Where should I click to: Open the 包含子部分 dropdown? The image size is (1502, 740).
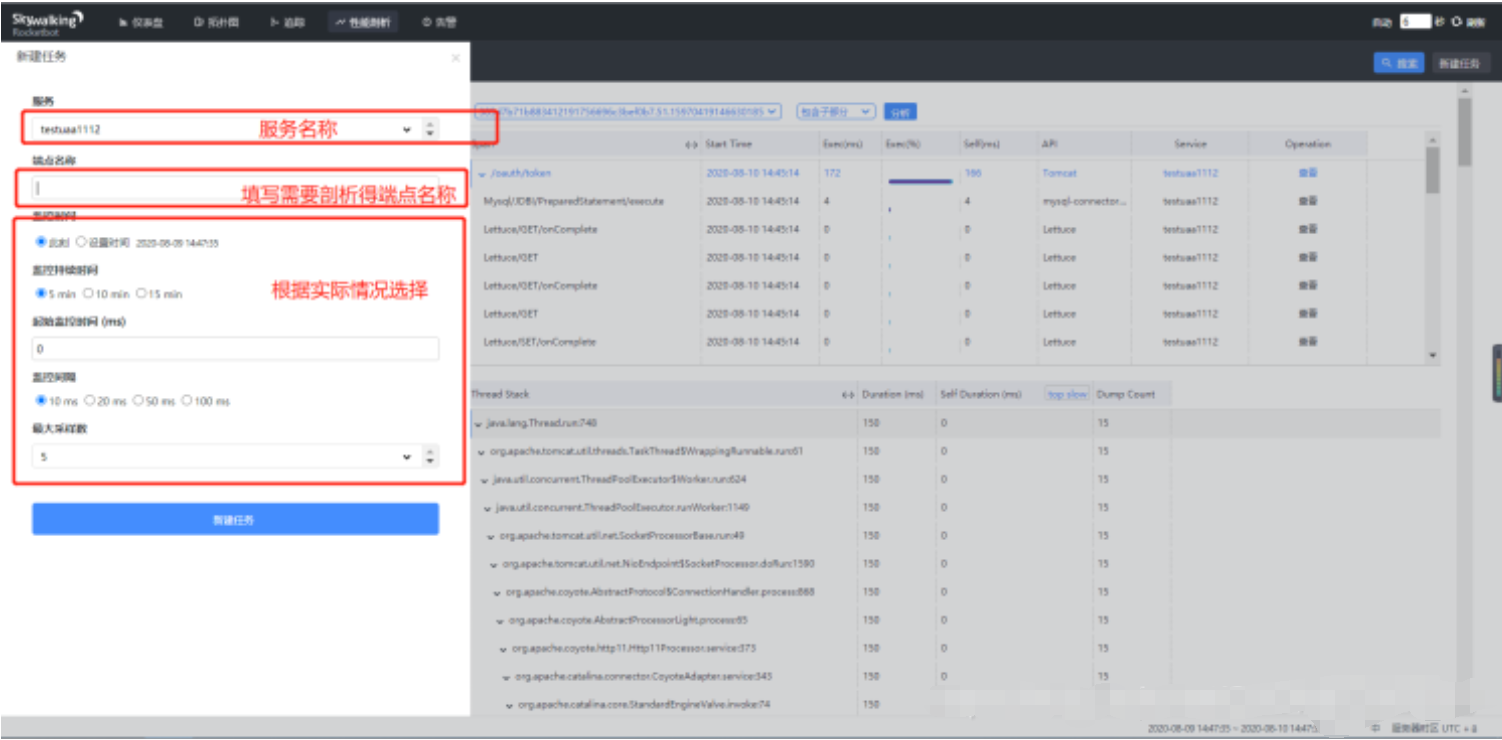[x=835, y=112]
